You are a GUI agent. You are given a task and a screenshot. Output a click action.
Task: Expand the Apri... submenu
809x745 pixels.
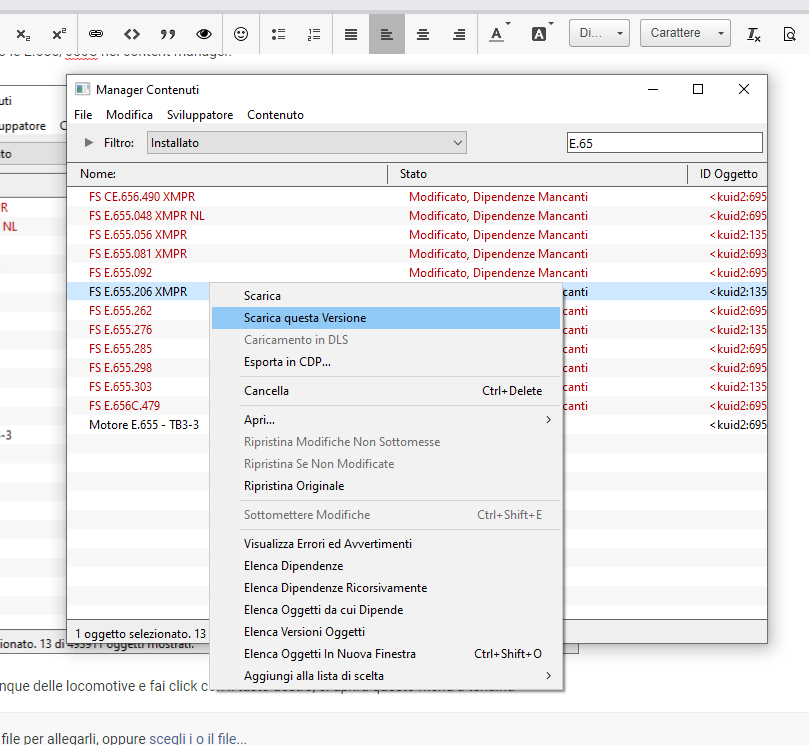coord(386,419)
